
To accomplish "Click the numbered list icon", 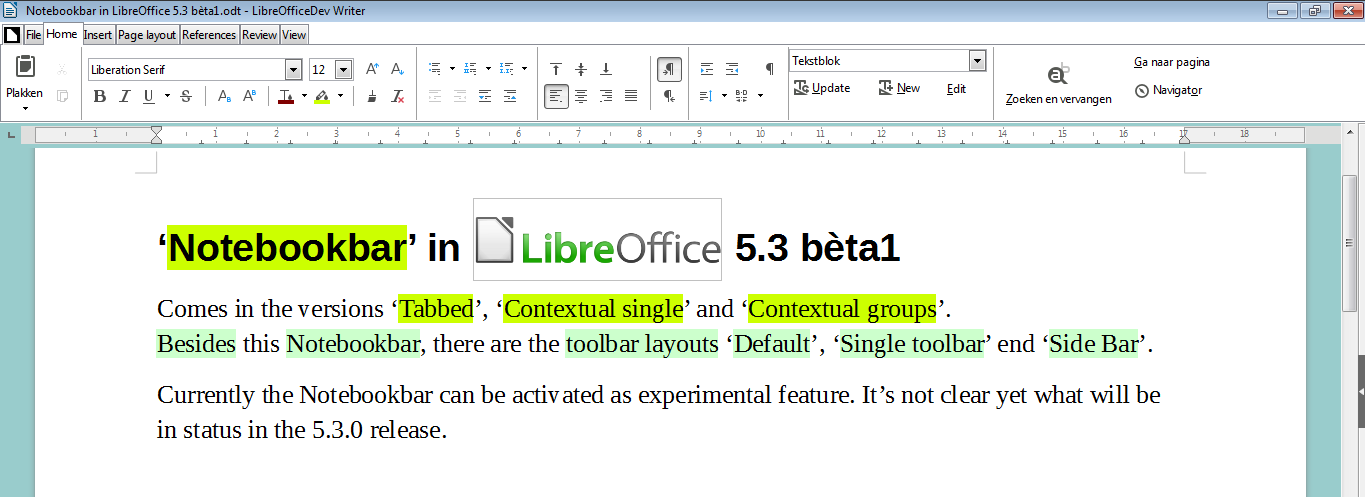I will pos(472,69).
